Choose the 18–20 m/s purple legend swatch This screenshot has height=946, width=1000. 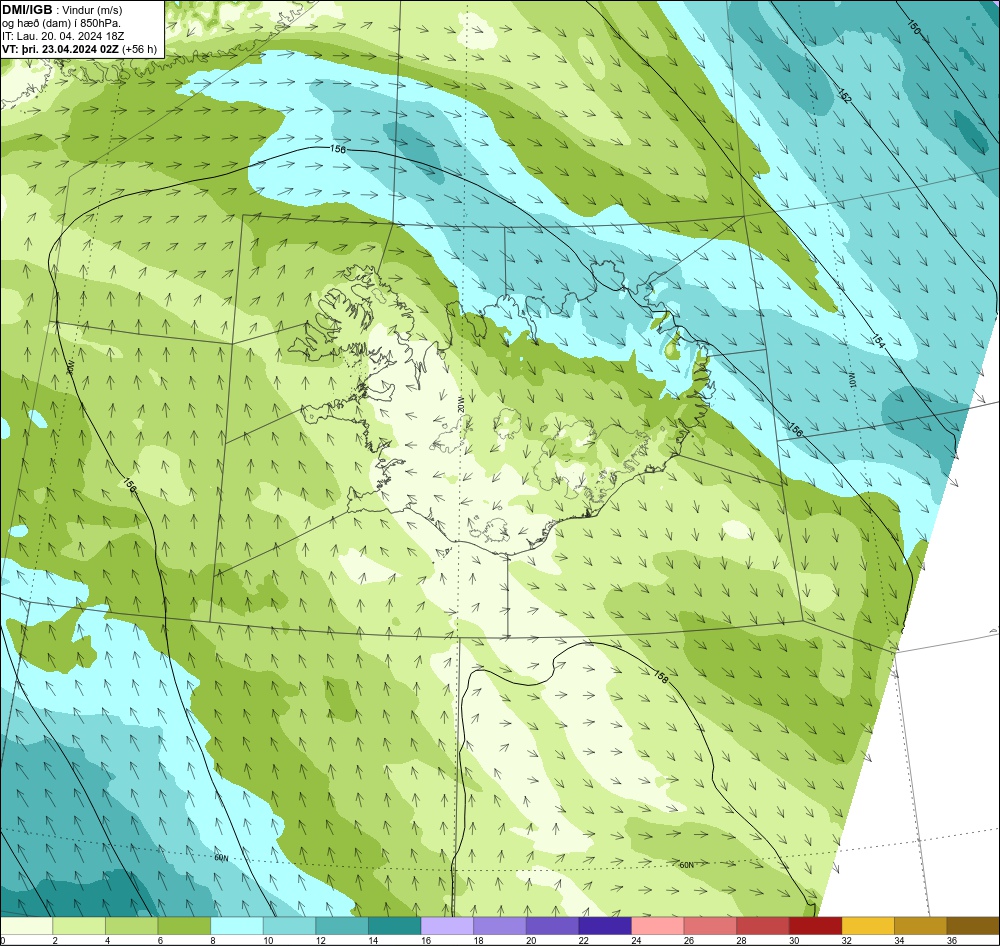coord(500,926)
